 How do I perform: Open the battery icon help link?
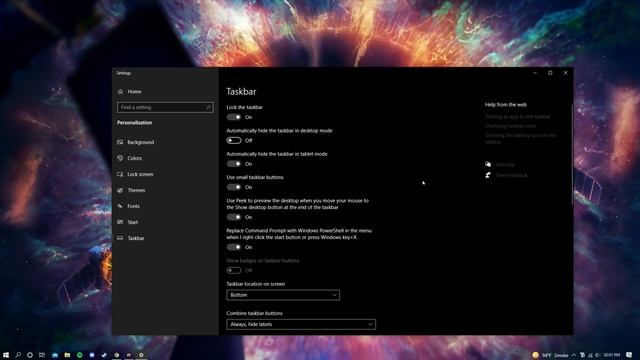520,138
